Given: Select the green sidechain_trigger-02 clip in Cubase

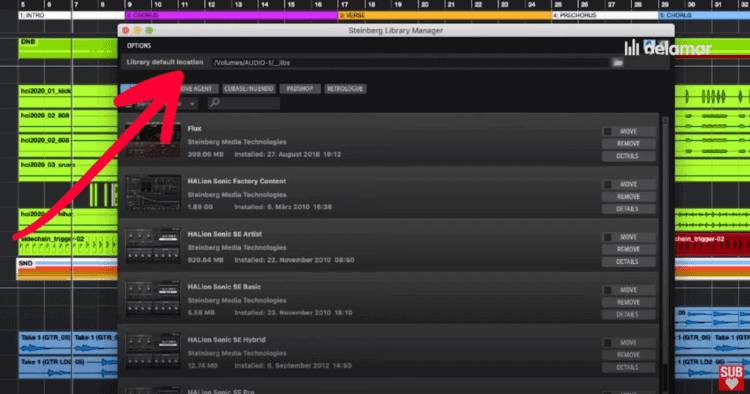Looking at the screenshot, I should (67, 244).
